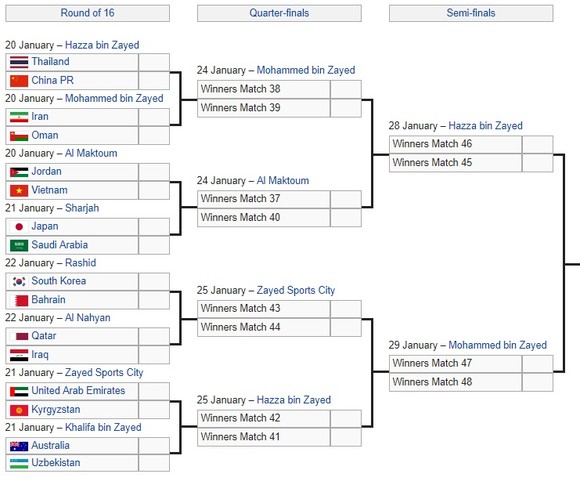Open Zayed Sports City quarter-final venue link
580x481 pixels.
296,290
